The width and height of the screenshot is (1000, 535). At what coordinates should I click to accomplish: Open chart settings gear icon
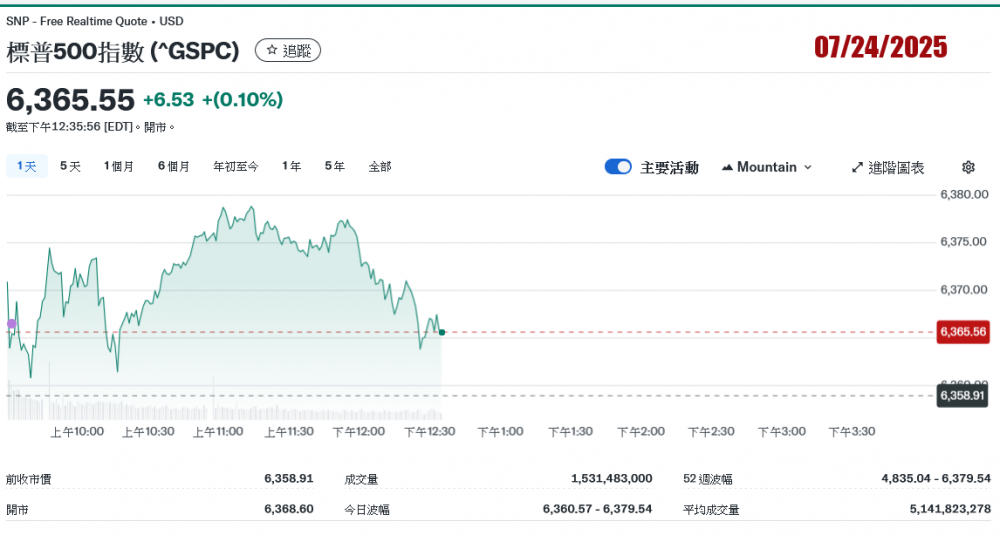tap(968, 167)
